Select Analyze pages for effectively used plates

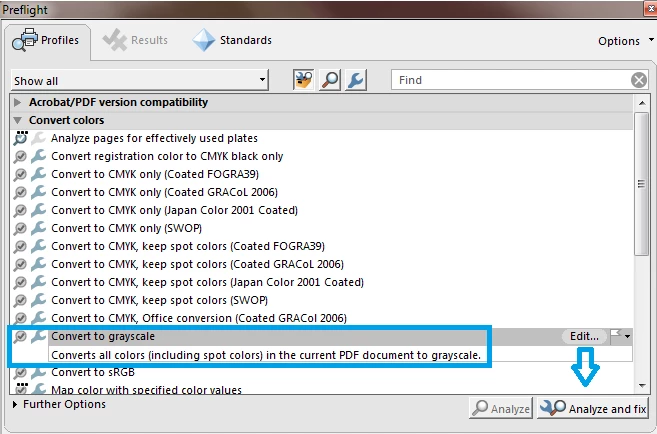pos(154,138)
